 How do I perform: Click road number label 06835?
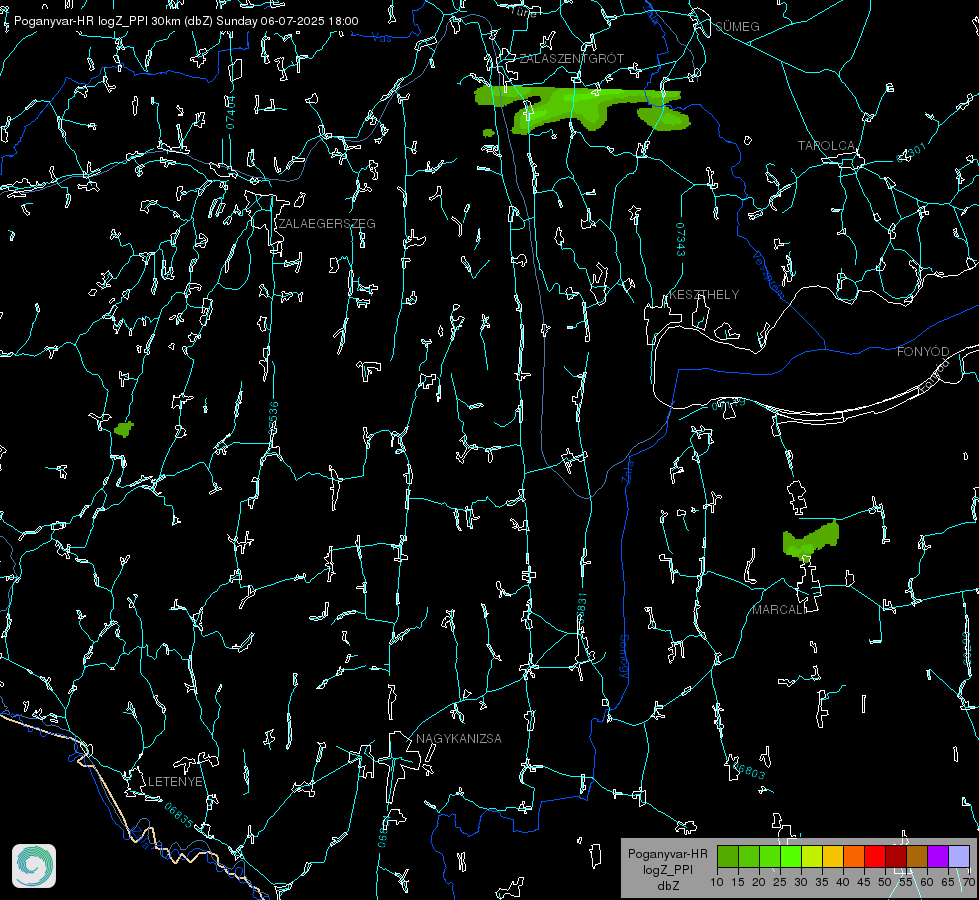pos(179,816)
